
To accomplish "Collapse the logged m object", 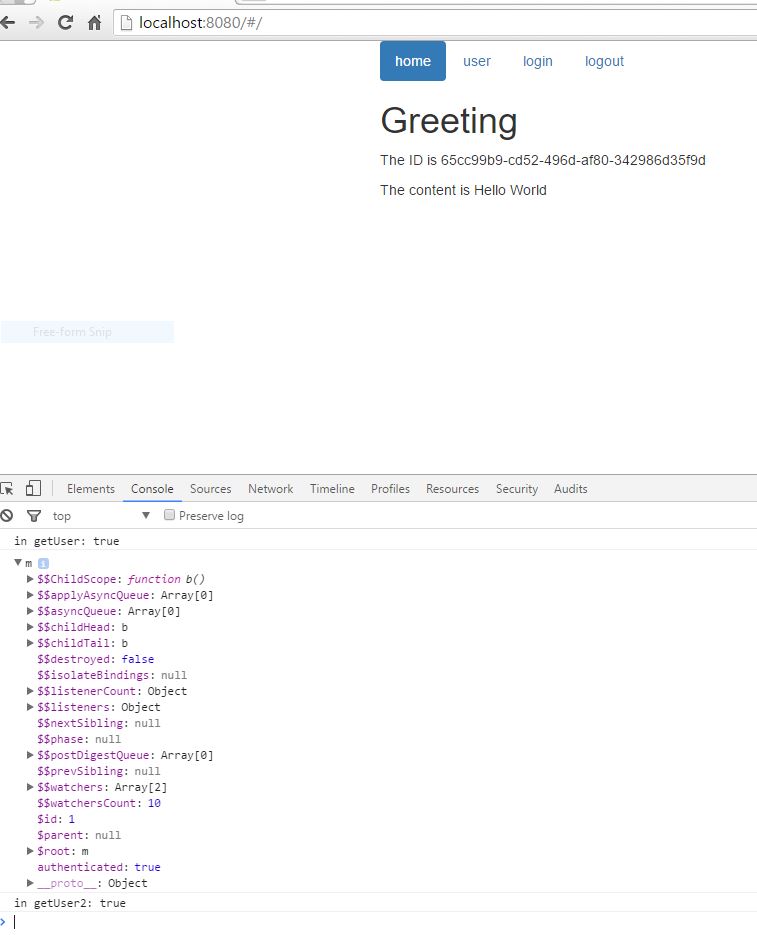I will coord(18,562).
